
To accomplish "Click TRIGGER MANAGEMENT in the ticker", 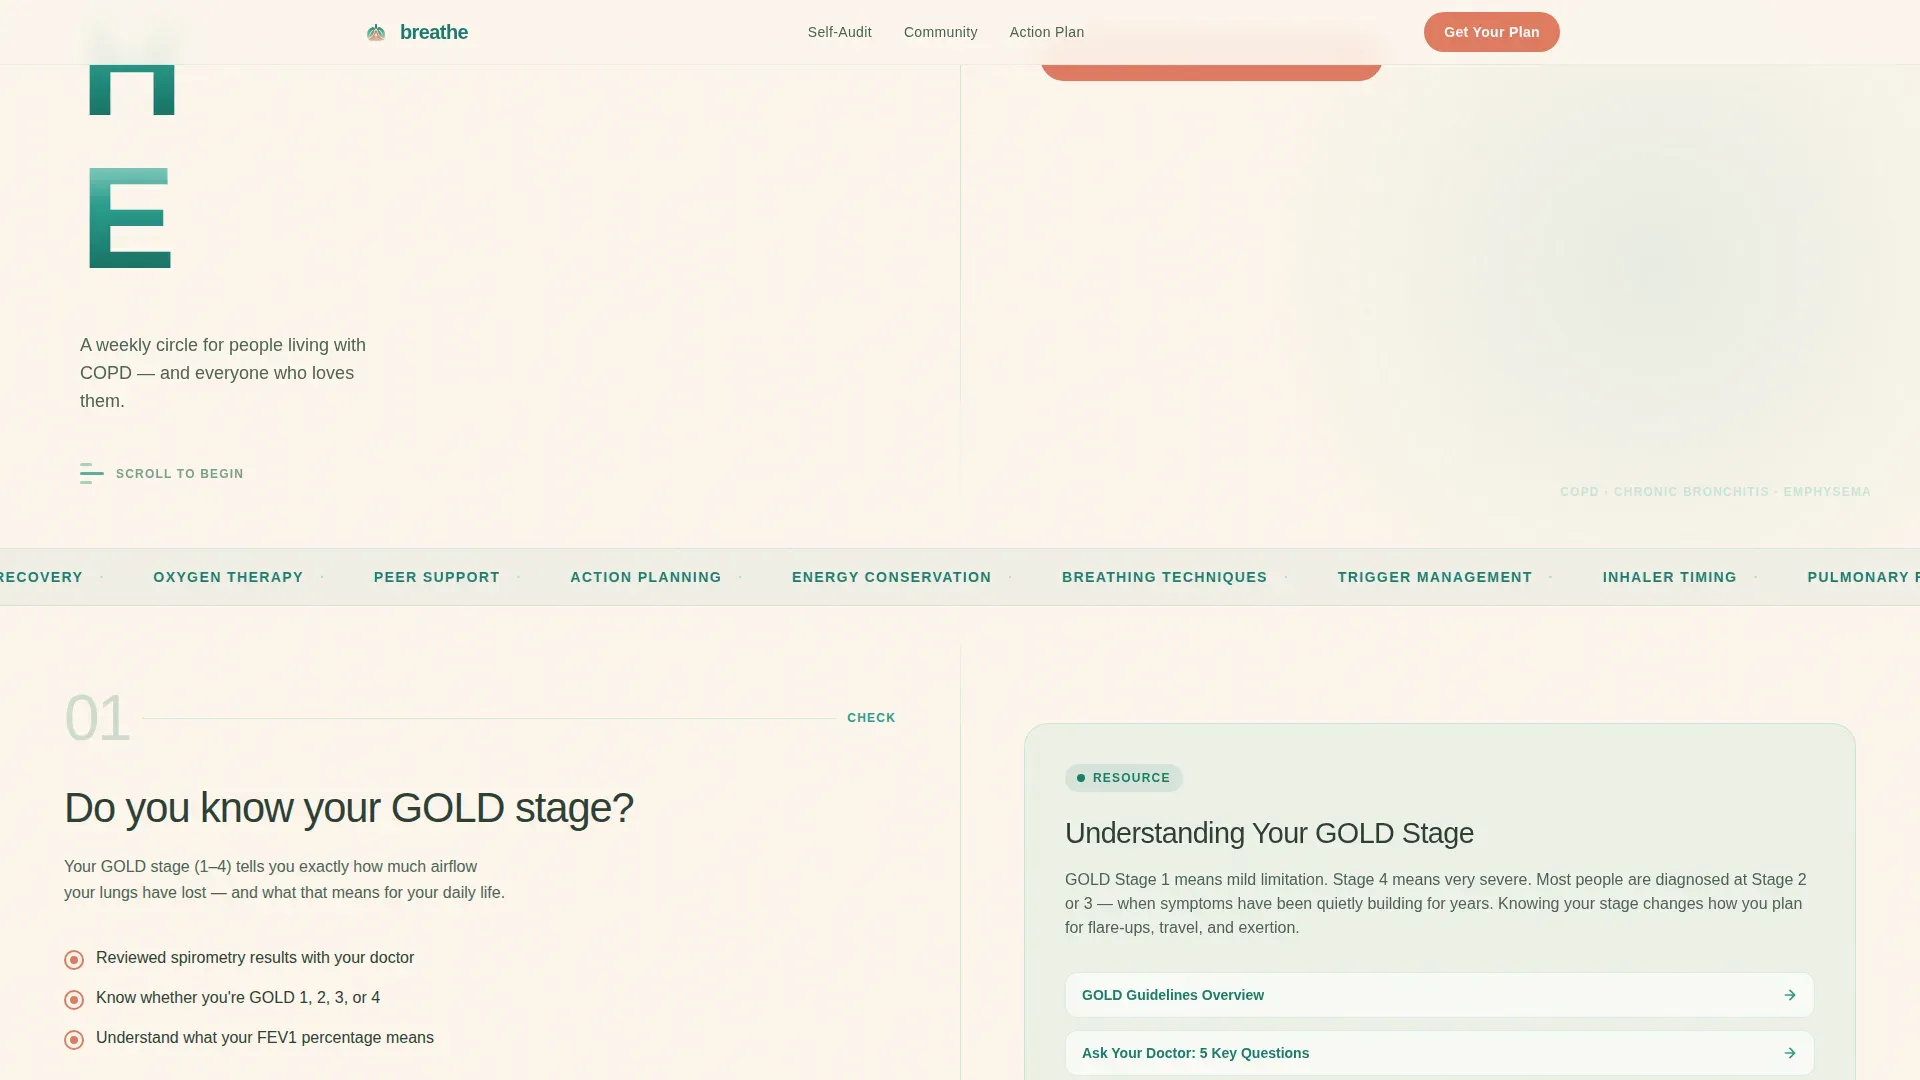I will click(1435, 577).
